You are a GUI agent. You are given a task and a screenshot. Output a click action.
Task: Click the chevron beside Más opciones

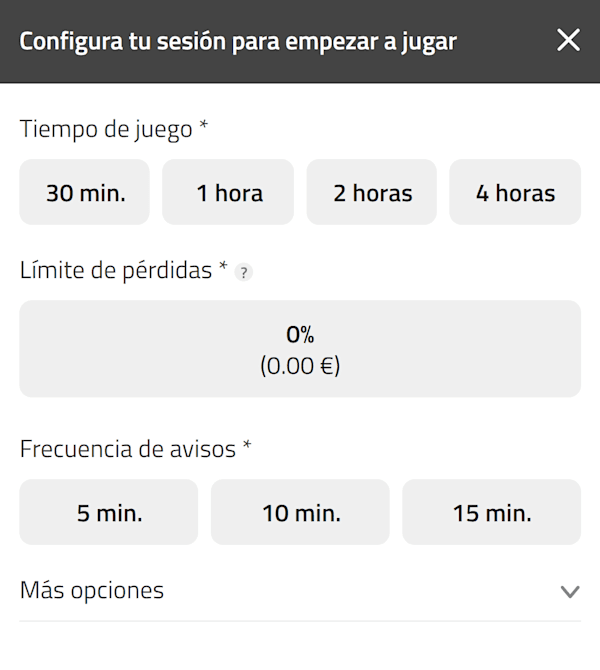pyautogui.click(x=569, y=592)
